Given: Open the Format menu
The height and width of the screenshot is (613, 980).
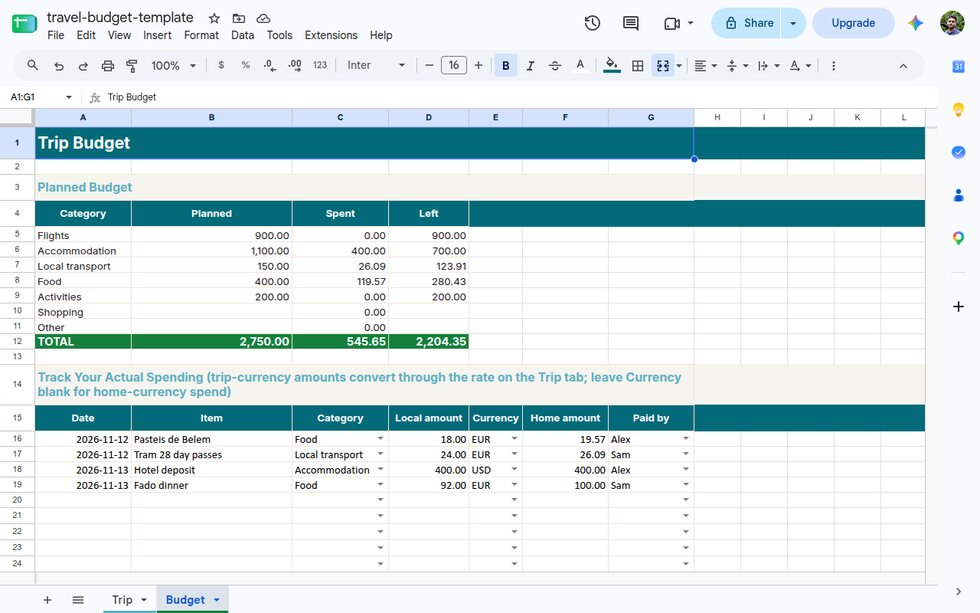Looking at the screenshot, I should (201, 35).
